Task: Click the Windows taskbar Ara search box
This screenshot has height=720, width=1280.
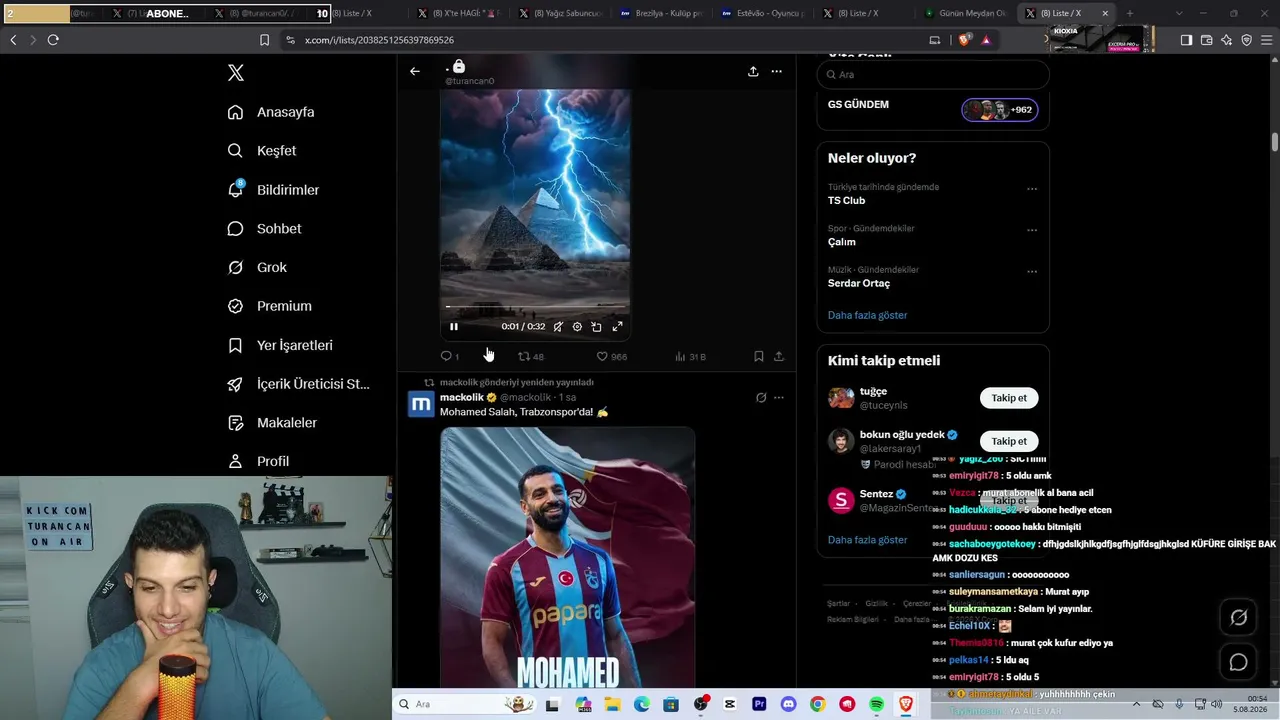Action: click(x=464, y=704)
